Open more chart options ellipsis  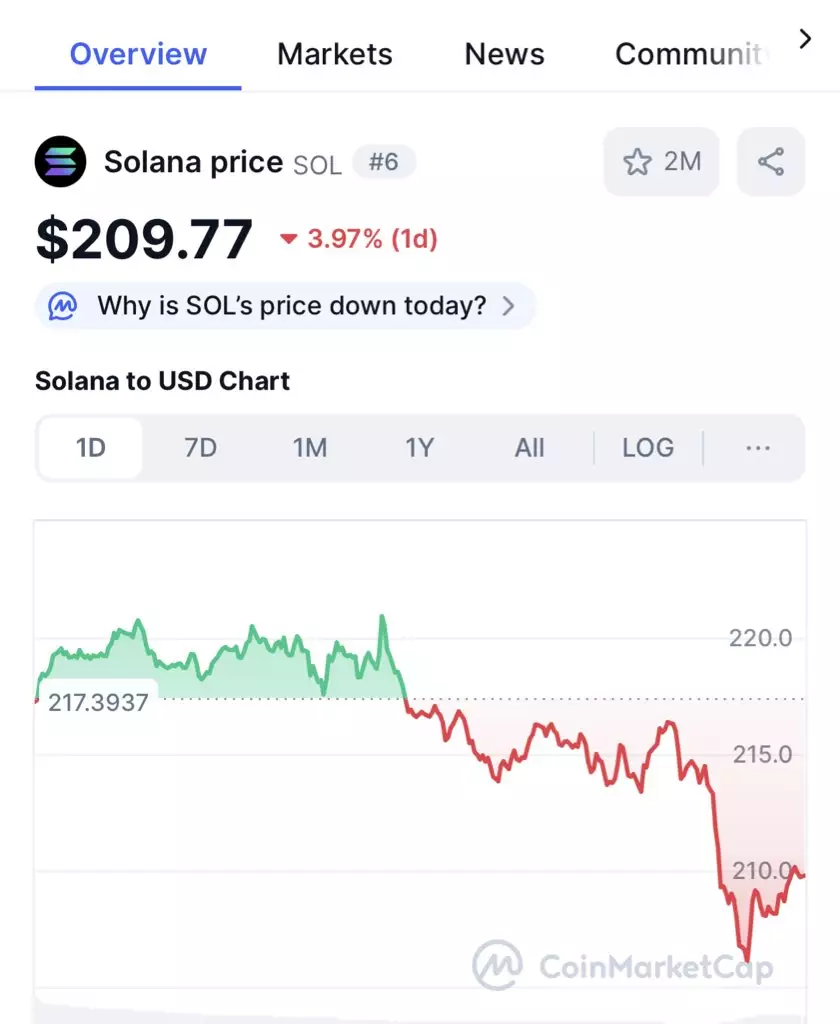coord(758,448)
